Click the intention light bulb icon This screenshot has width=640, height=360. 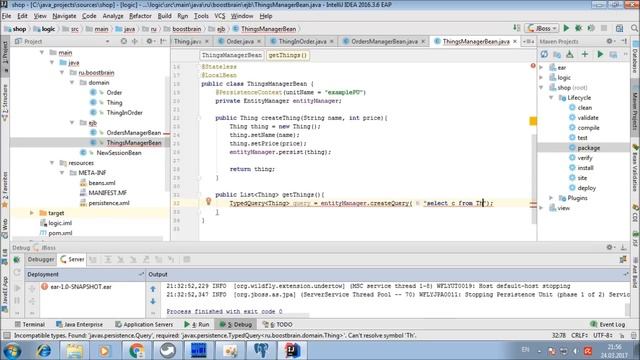208,202
